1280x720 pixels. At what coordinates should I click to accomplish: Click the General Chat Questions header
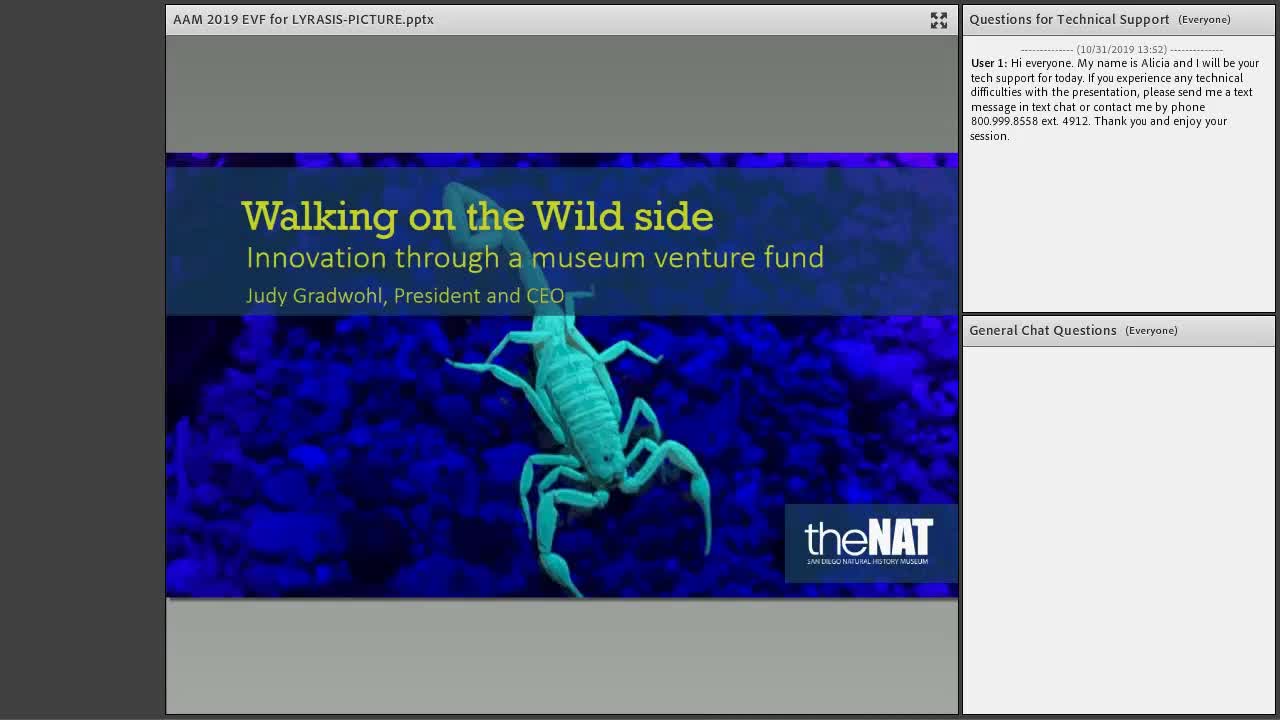(x=1043, y=330)
